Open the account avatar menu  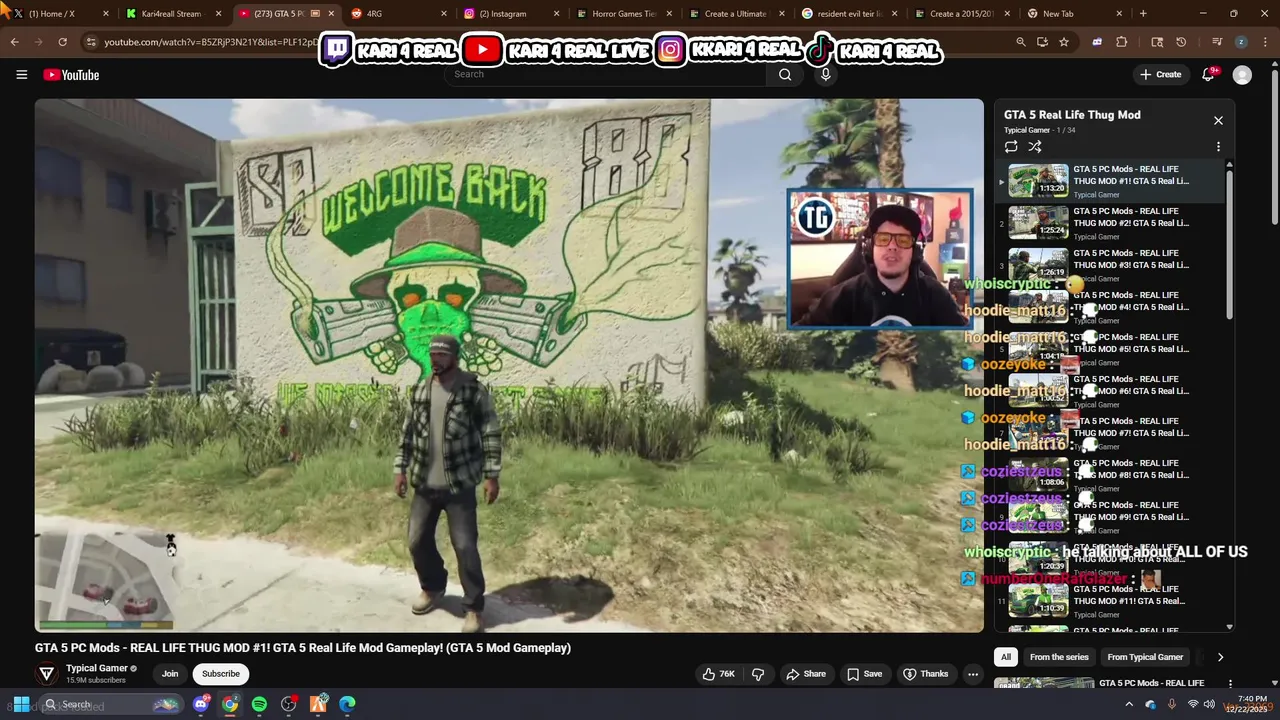click(x=1242, y=75)
